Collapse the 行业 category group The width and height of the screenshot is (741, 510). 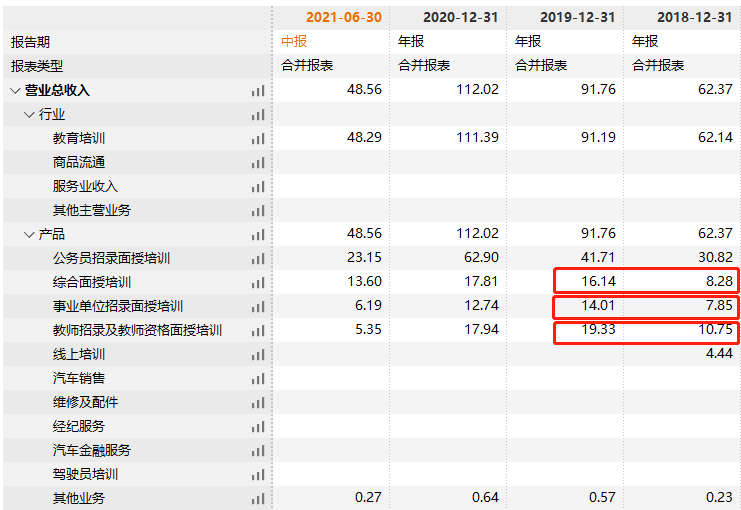pos(29,114)
